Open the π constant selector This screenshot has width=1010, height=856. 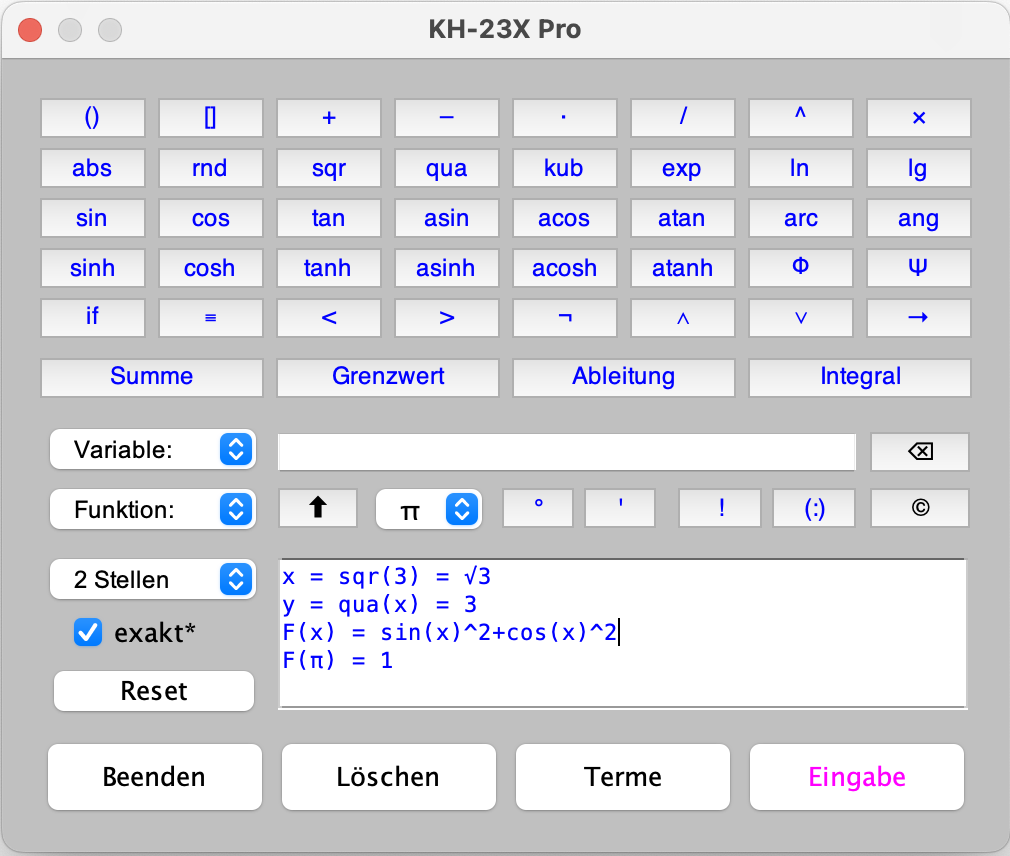tap(428, 510)
